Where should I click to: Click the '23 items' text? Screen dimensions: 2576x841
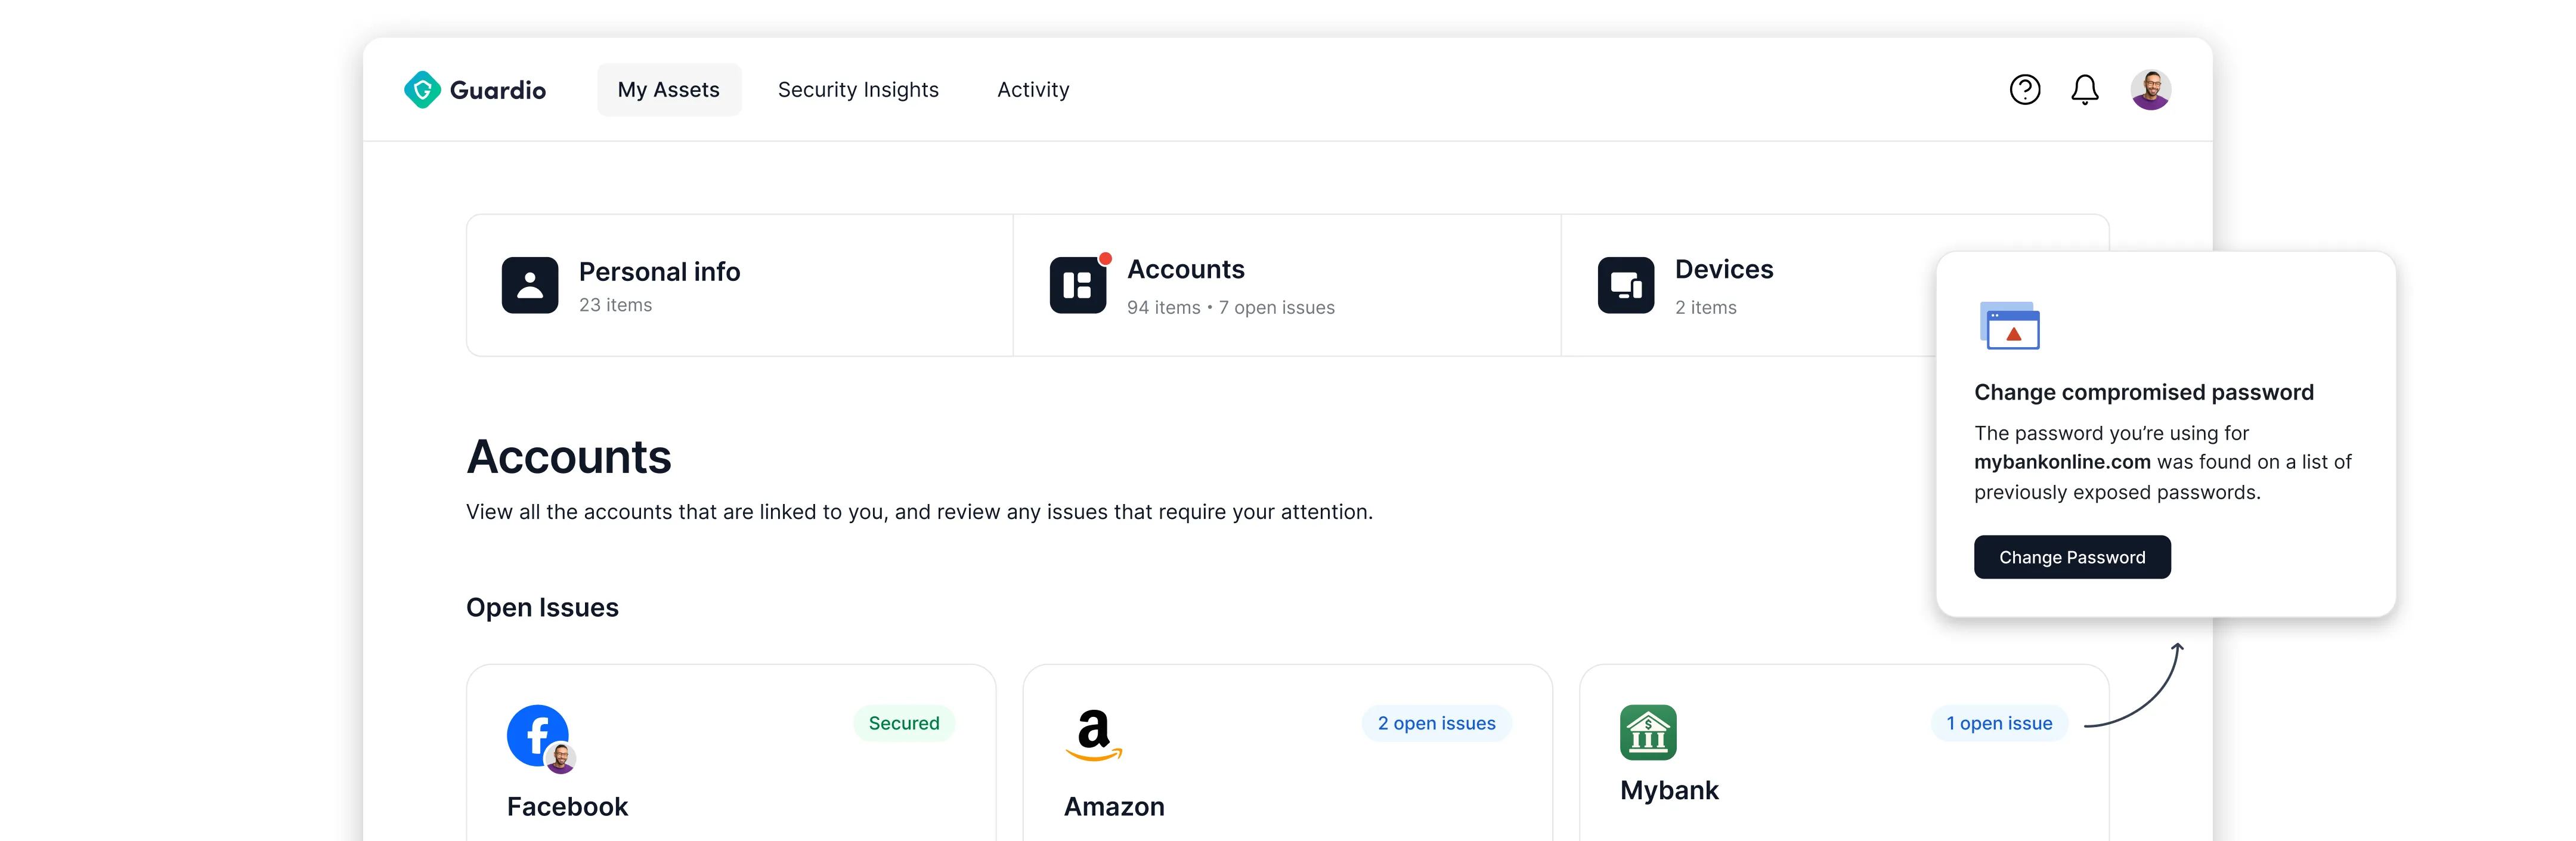point(615,305)
